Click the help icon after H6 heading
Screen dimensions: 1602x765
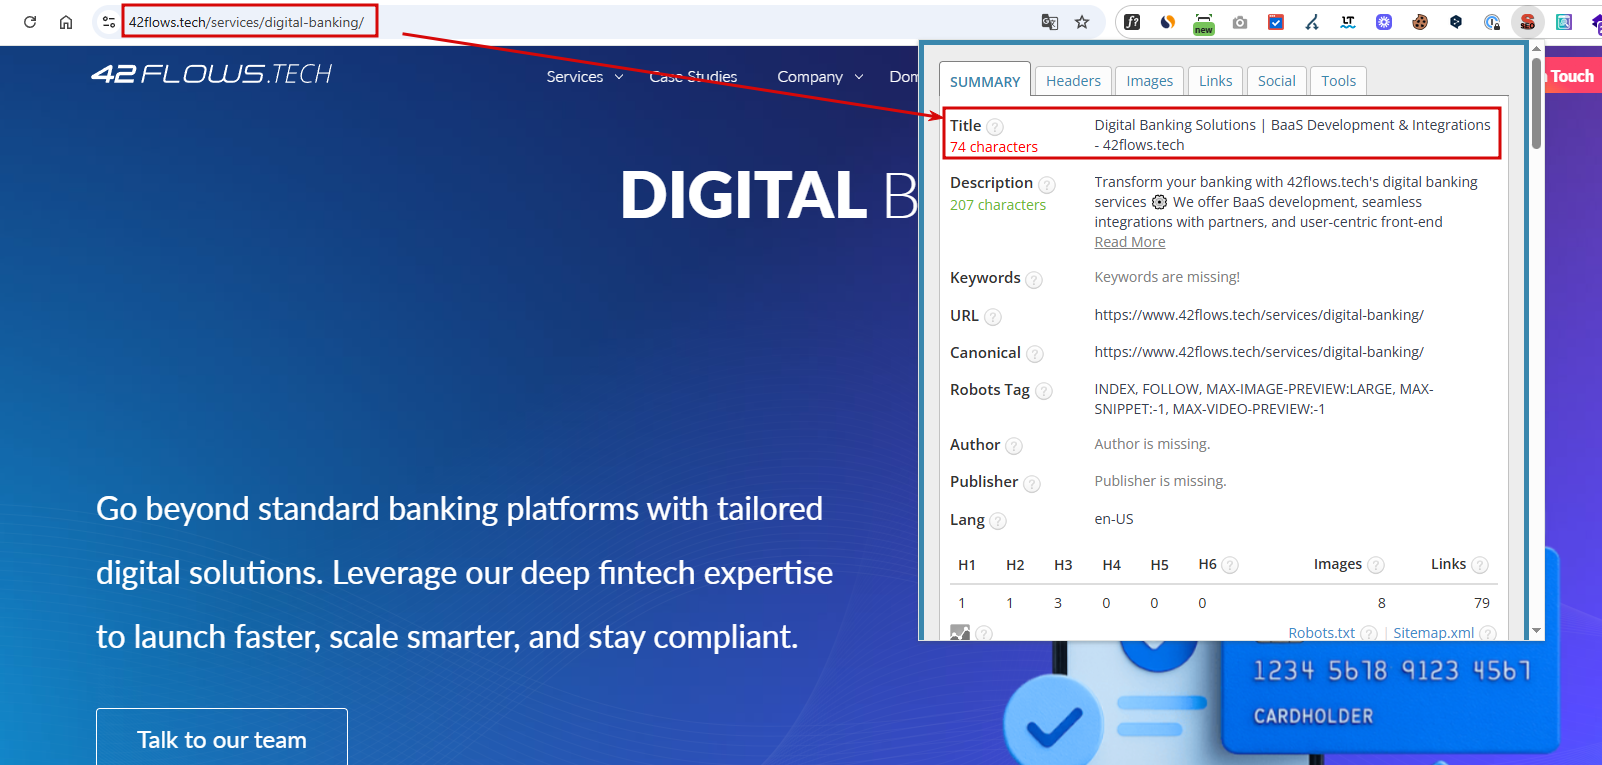point(1230,565)
